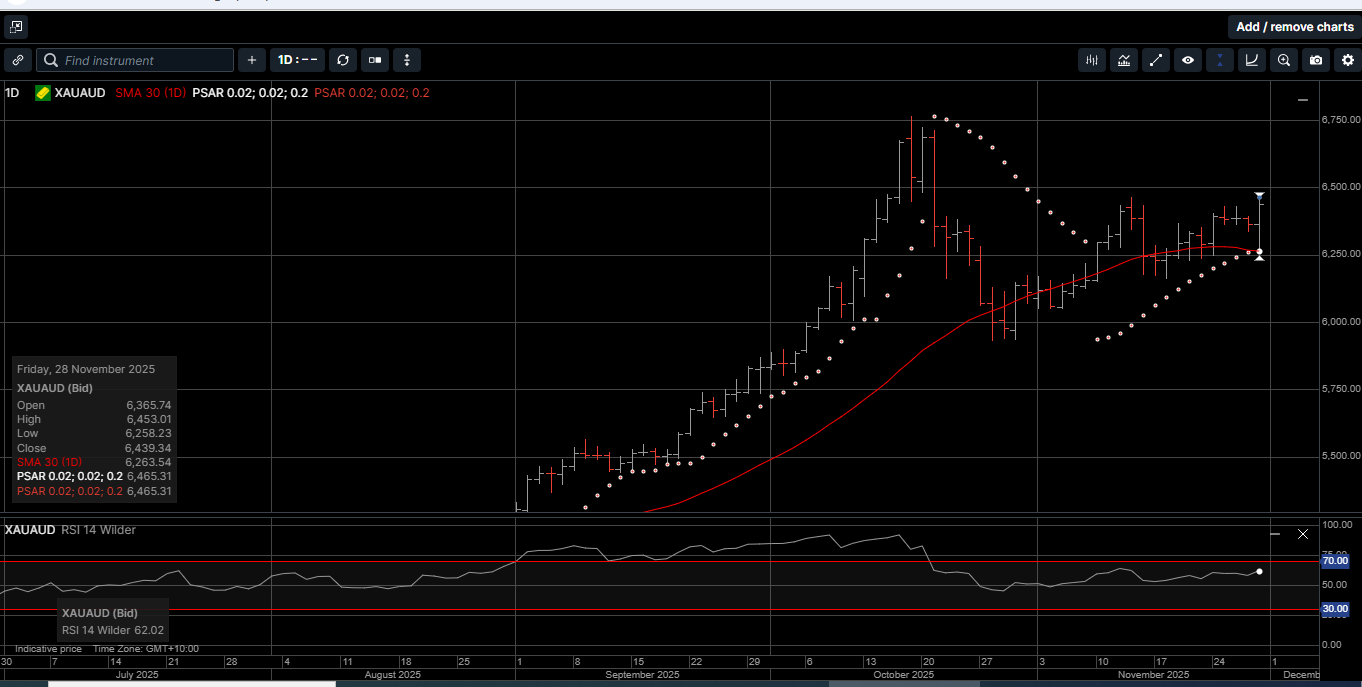1362x687 pixels.
Task: Activate the crosshair tool icon
Action: coord(1219,60)
